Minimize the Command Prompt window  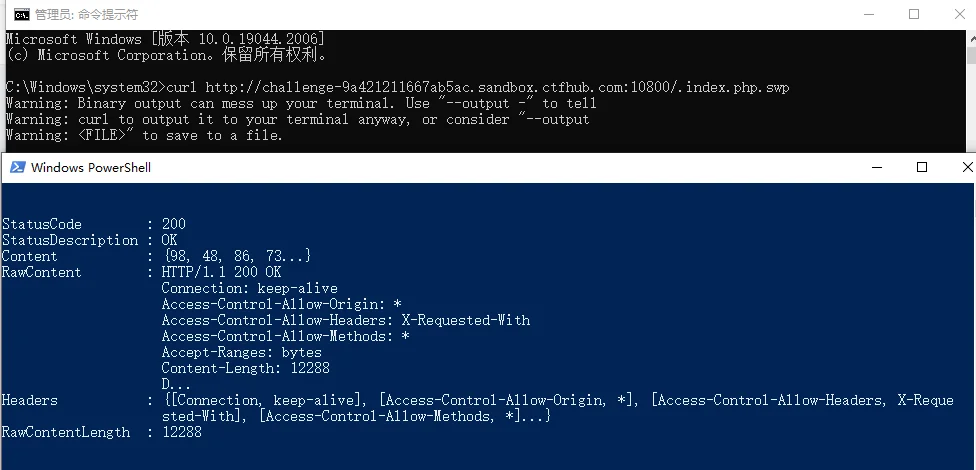[866, 14]
